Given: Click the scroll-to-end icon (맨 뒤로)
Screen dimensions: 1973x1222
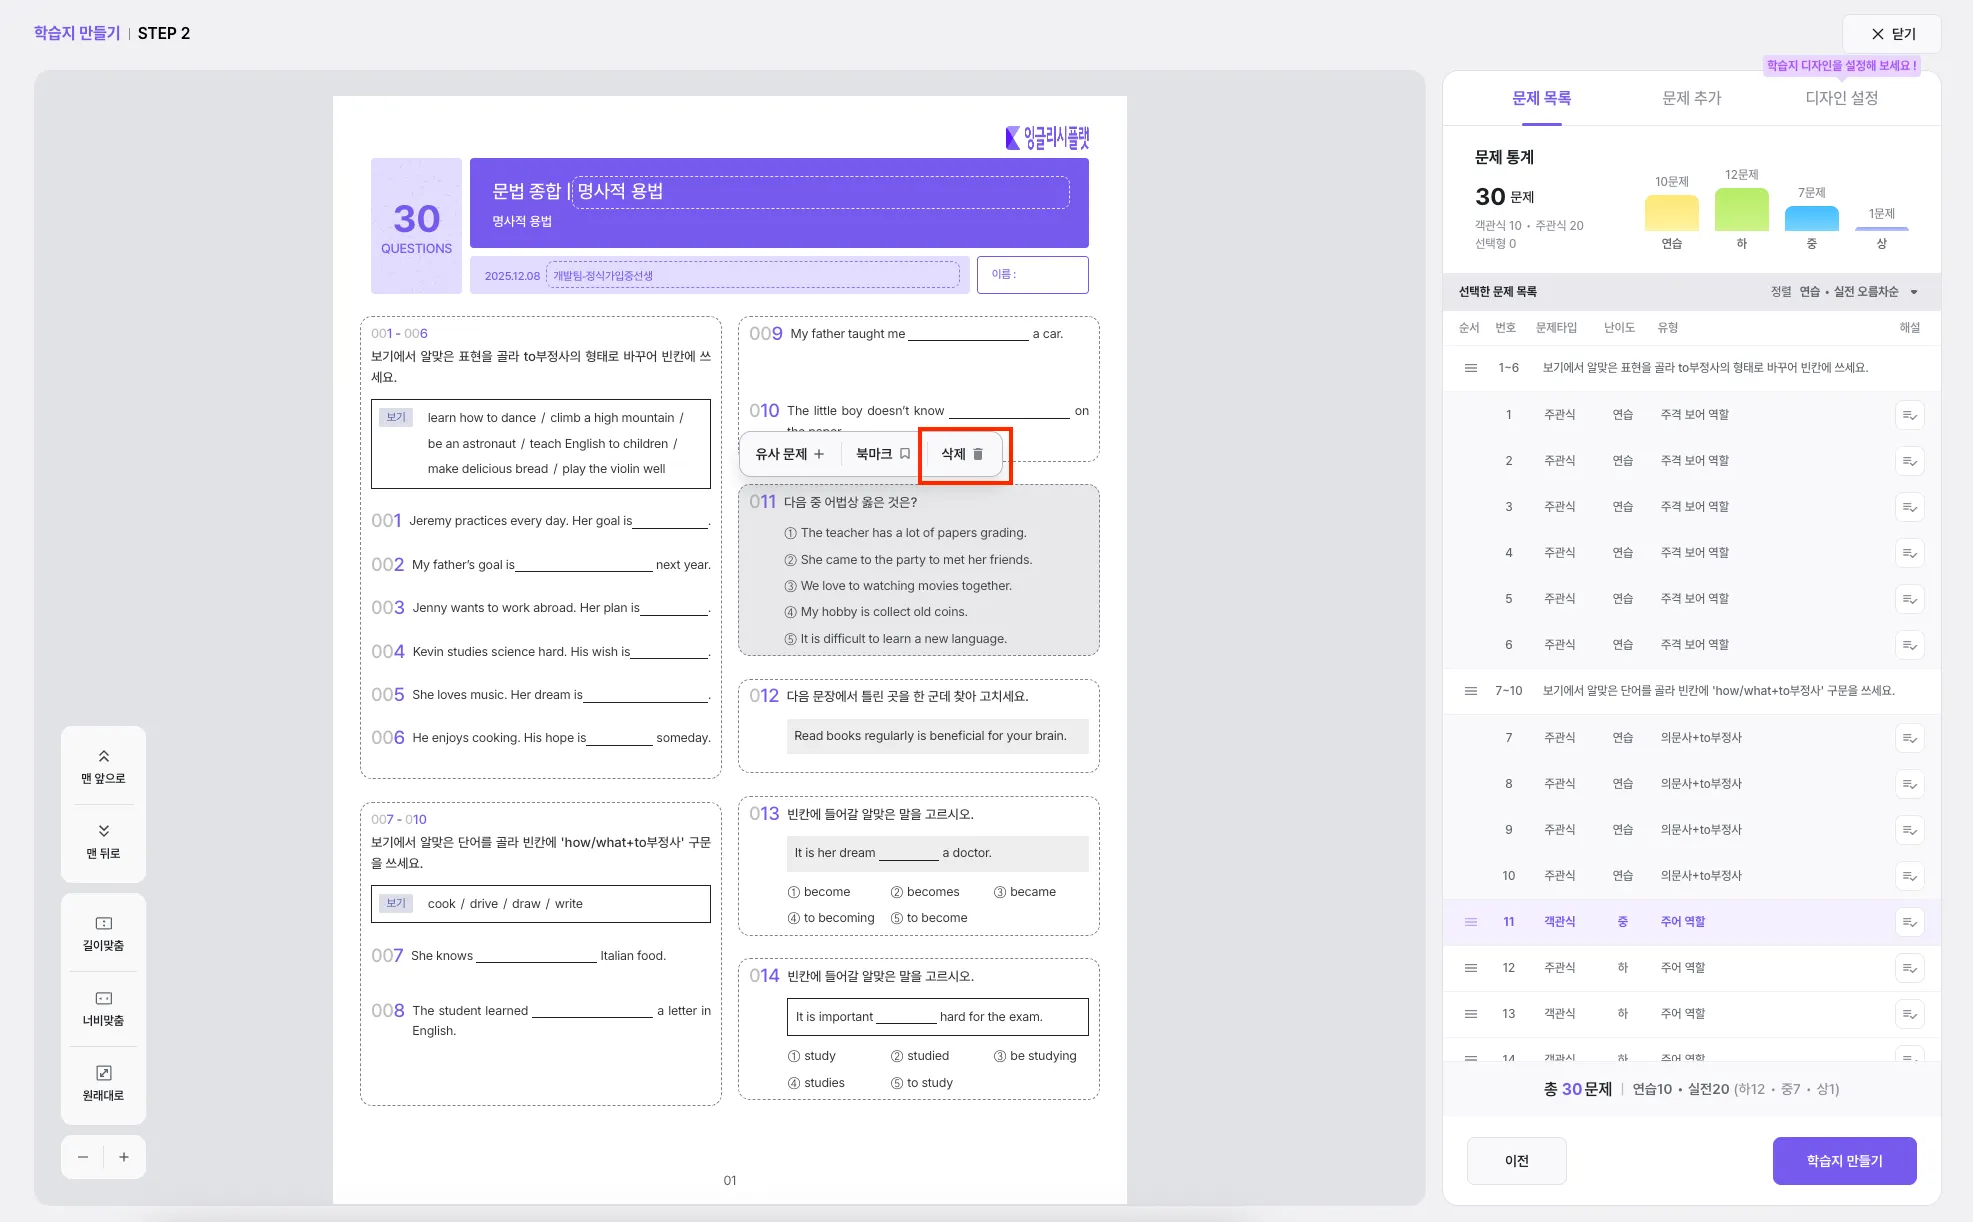Looking at the screenshot, I should click(x=103, y=831).
